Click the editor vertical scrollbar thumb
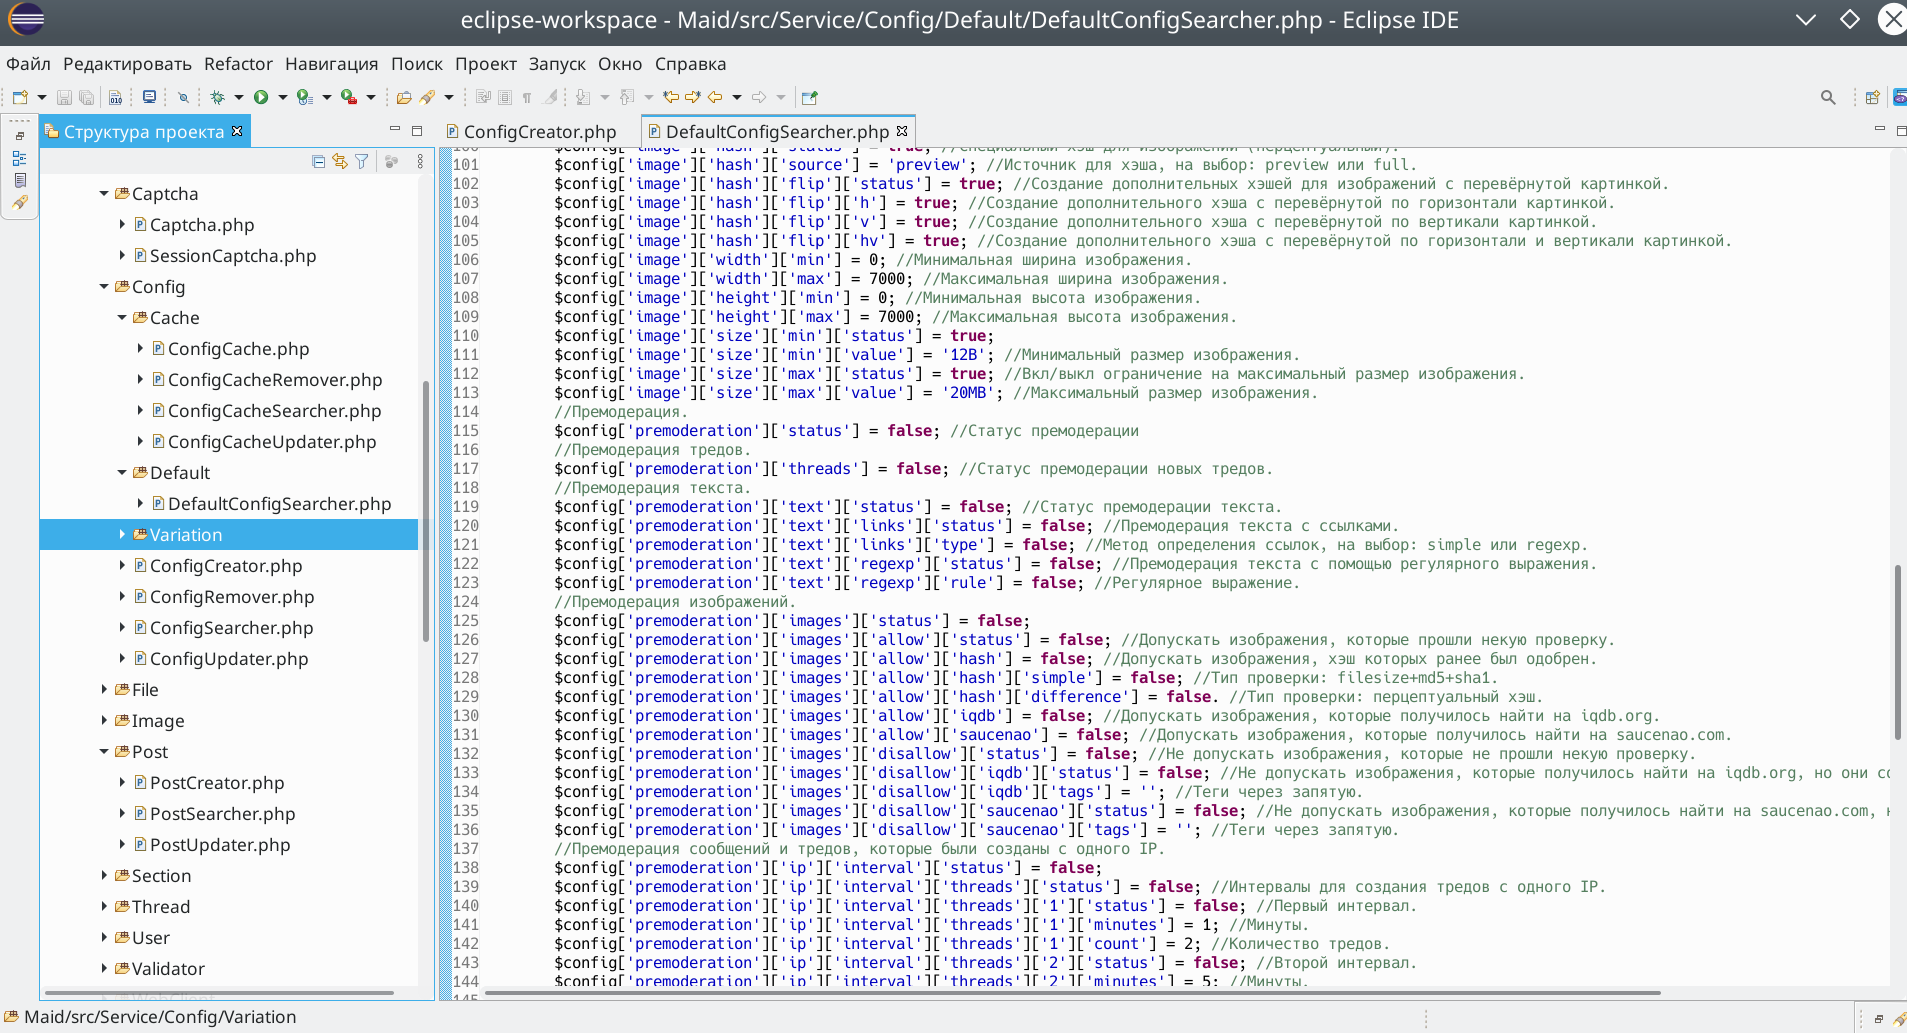Image resolution: width=1907 pixels, height=1033 pixels. click(x=1897, y=652)
